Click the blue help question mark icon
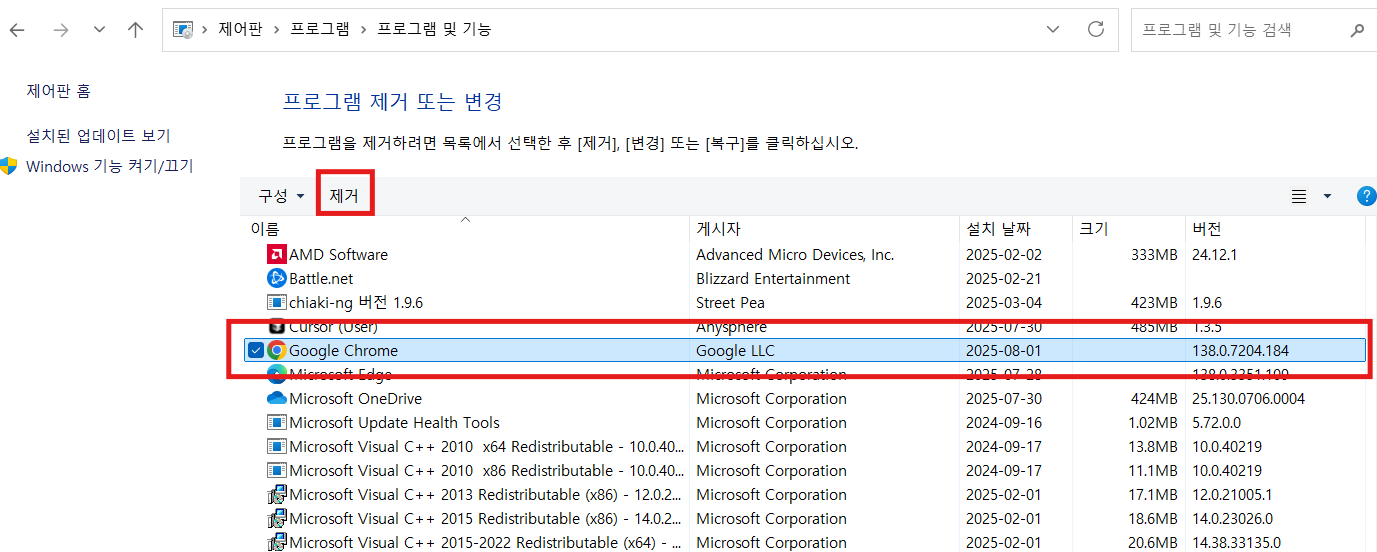The height and width of the screenshot is (552, 1377). coord(1366,196)
